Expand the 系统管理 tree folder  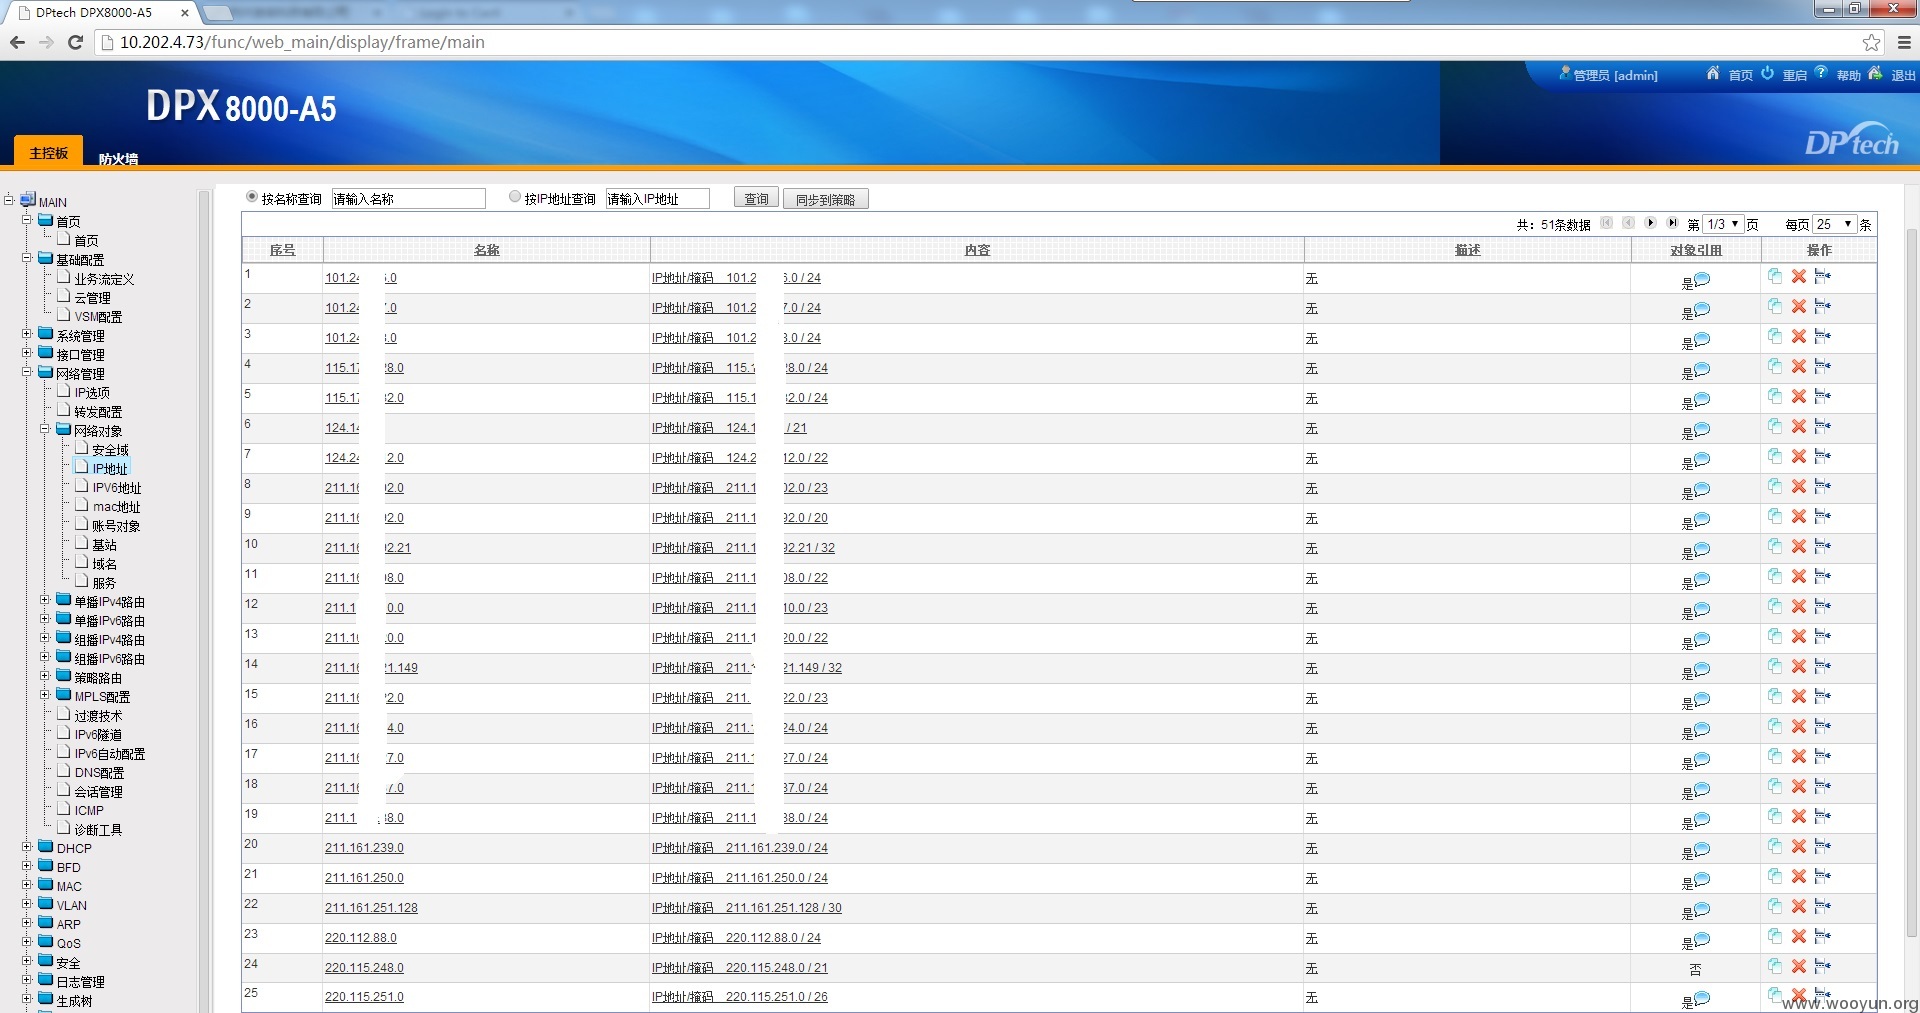coord(28,334)
